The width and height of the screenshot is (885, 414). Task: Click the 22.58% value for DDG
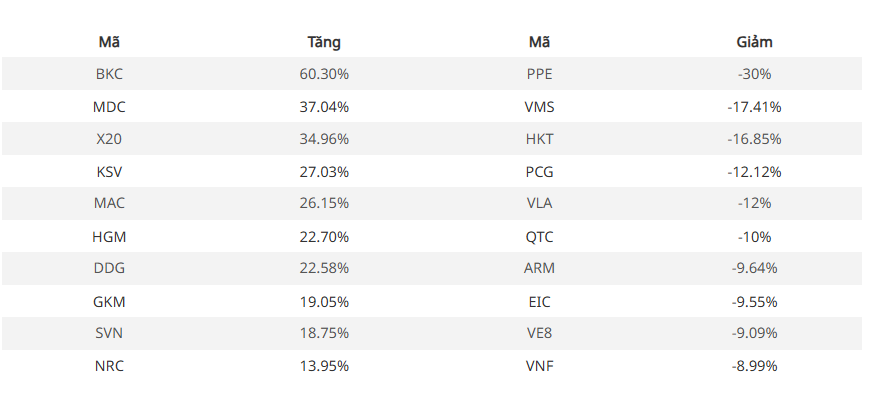[324, 268]
